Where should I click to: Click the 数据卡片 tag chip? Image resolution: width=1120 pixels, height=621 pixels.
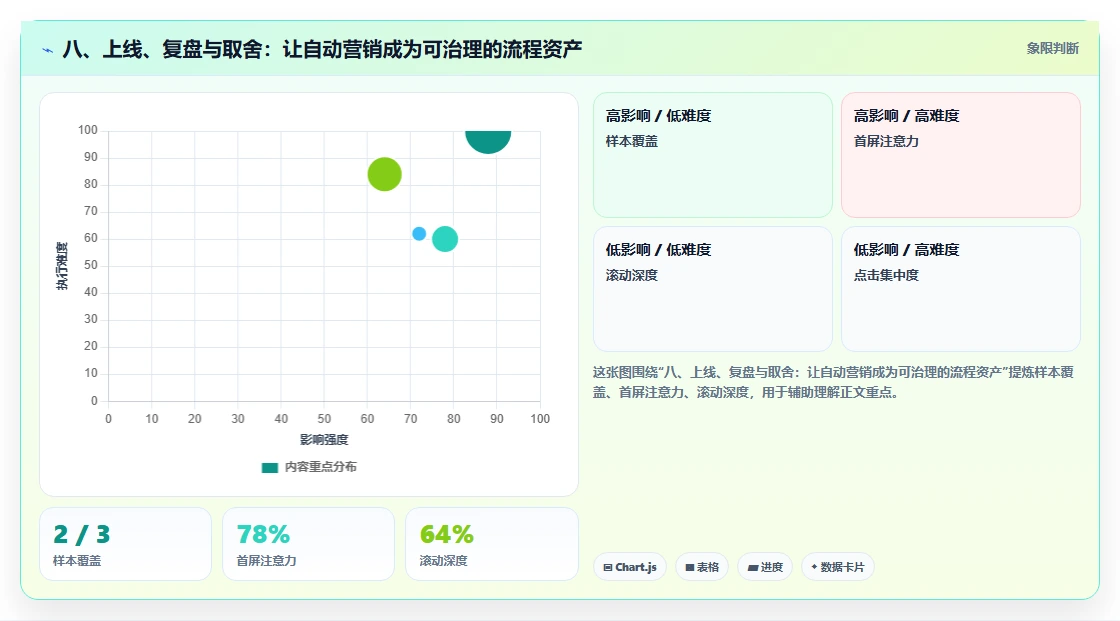838,567
